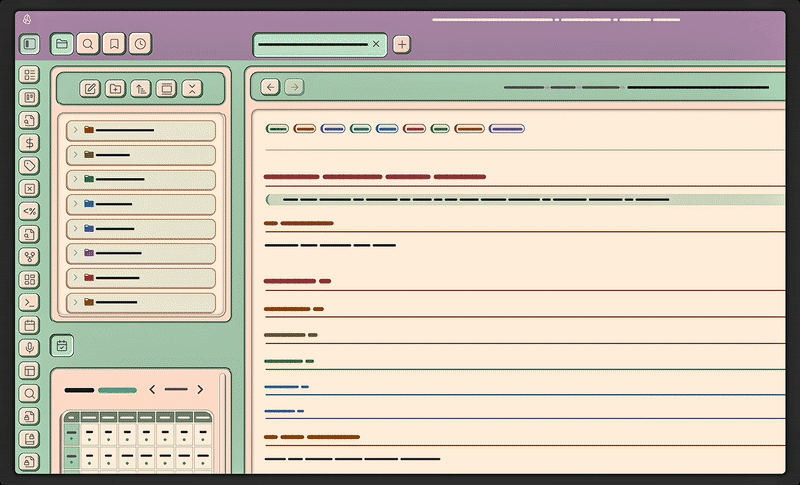Viewport: 800px width, 485px height.
Task: Click the stacked-window icon in explorer toolbar
Action: click(x=166, y=89)
